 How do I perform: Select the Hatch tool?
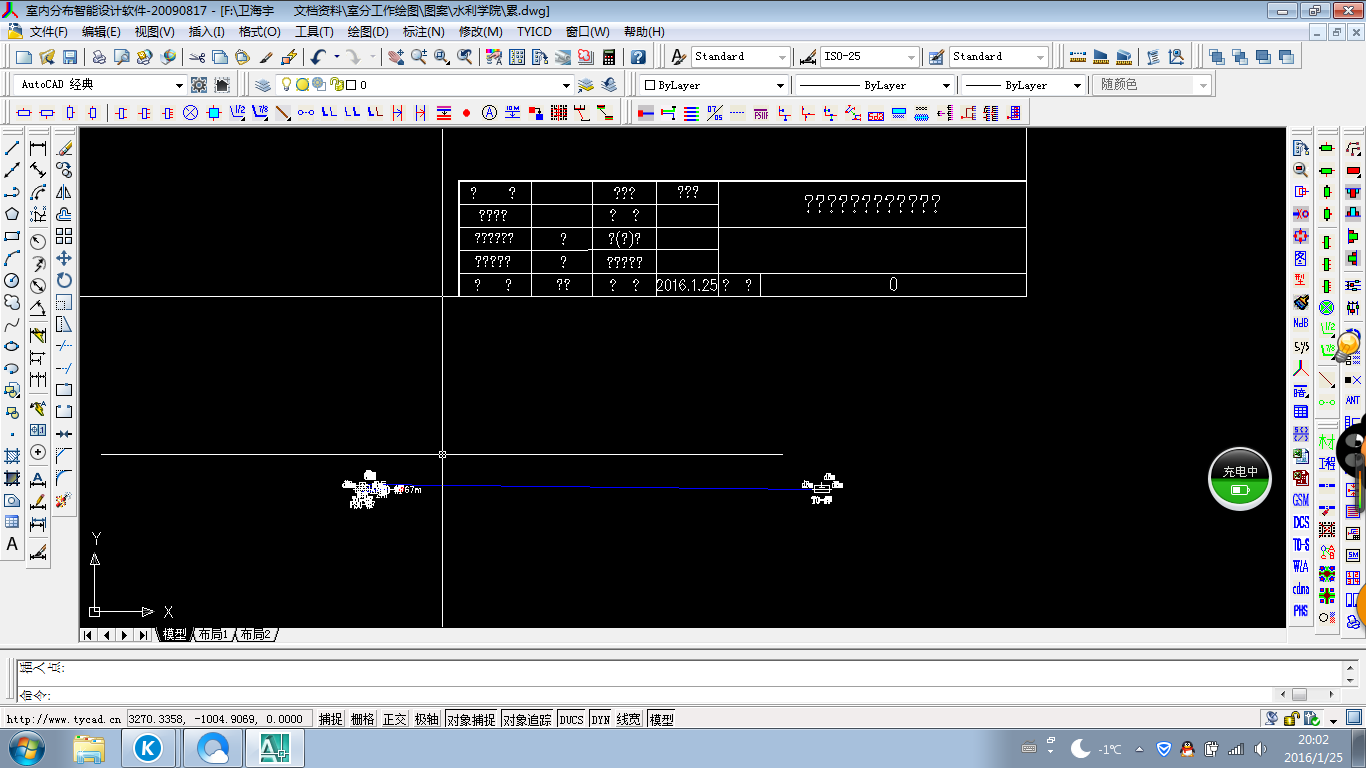(13, 456)
